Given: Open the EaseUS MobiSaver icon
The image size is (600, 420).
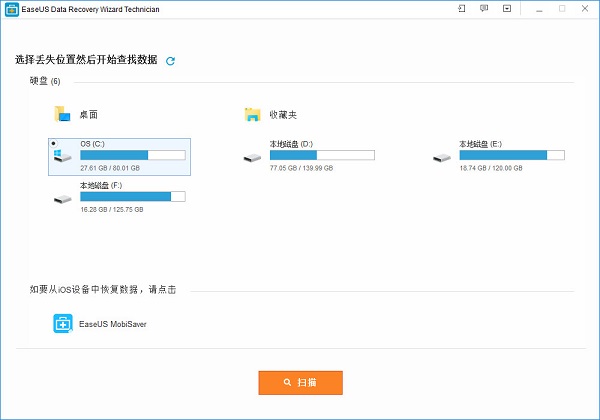Looking at the screenshot, I should pyautogui.click(x=63, y=323).
